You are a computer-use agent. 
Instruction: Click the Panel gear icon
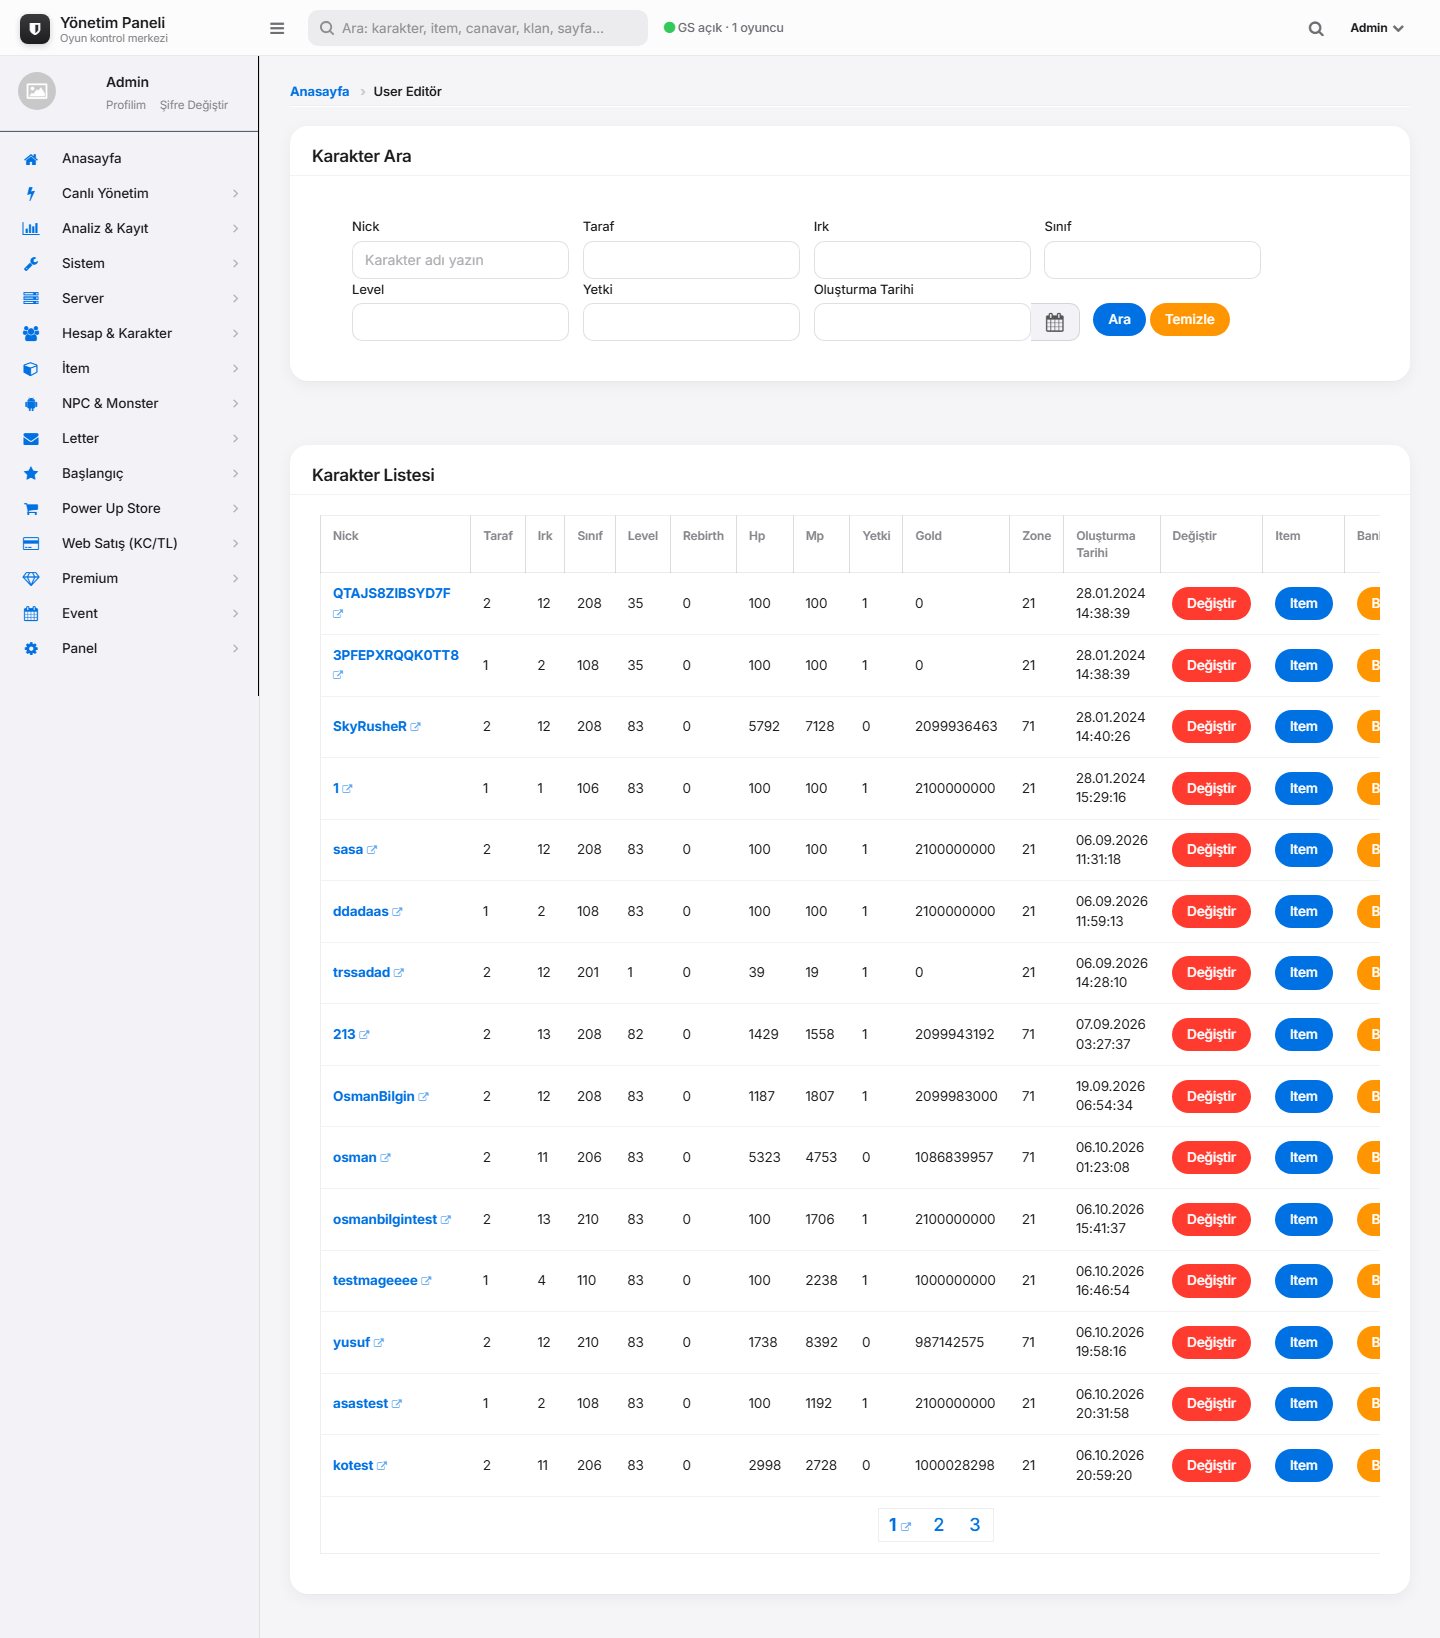pos(31,649)
